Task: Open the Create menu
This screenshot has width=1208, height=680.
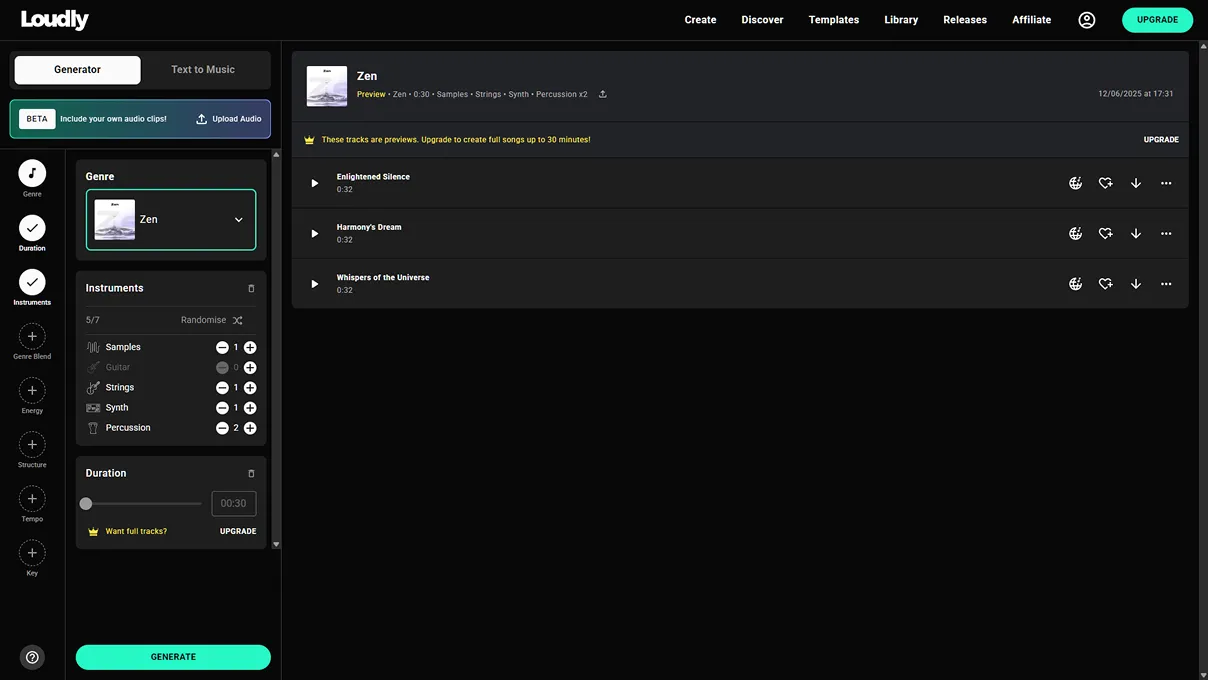Action: click(x=700, y=20)
